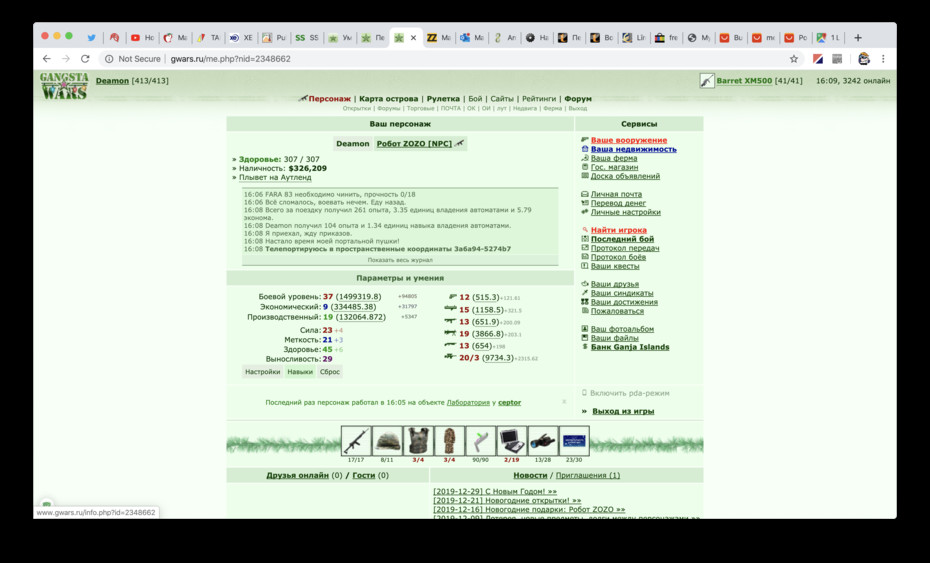Open Рулетка in the top menu

coord(443,98)
